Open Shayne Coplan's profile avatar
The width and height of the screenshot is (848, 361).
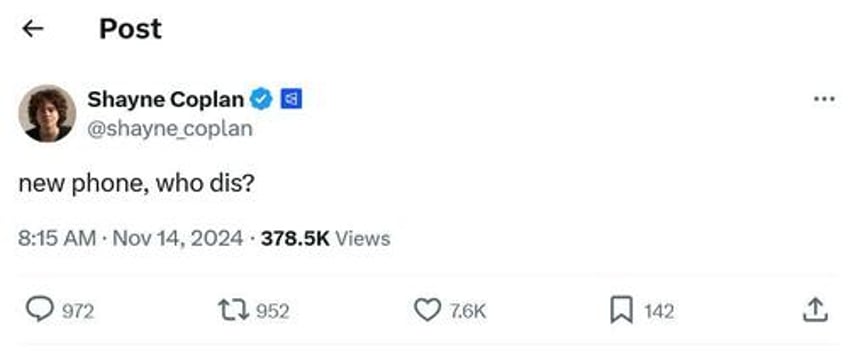pos(47,113)
